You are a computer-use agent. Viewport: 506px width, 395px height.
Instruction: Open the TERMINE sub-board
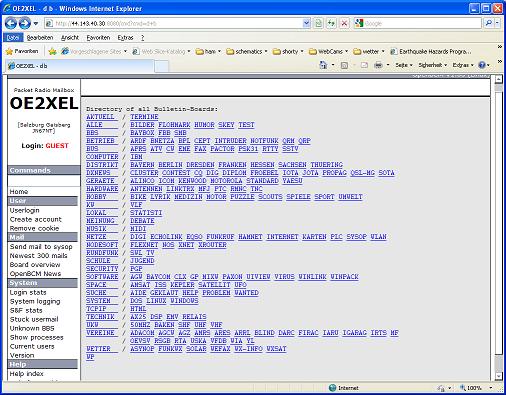(144, 117)
